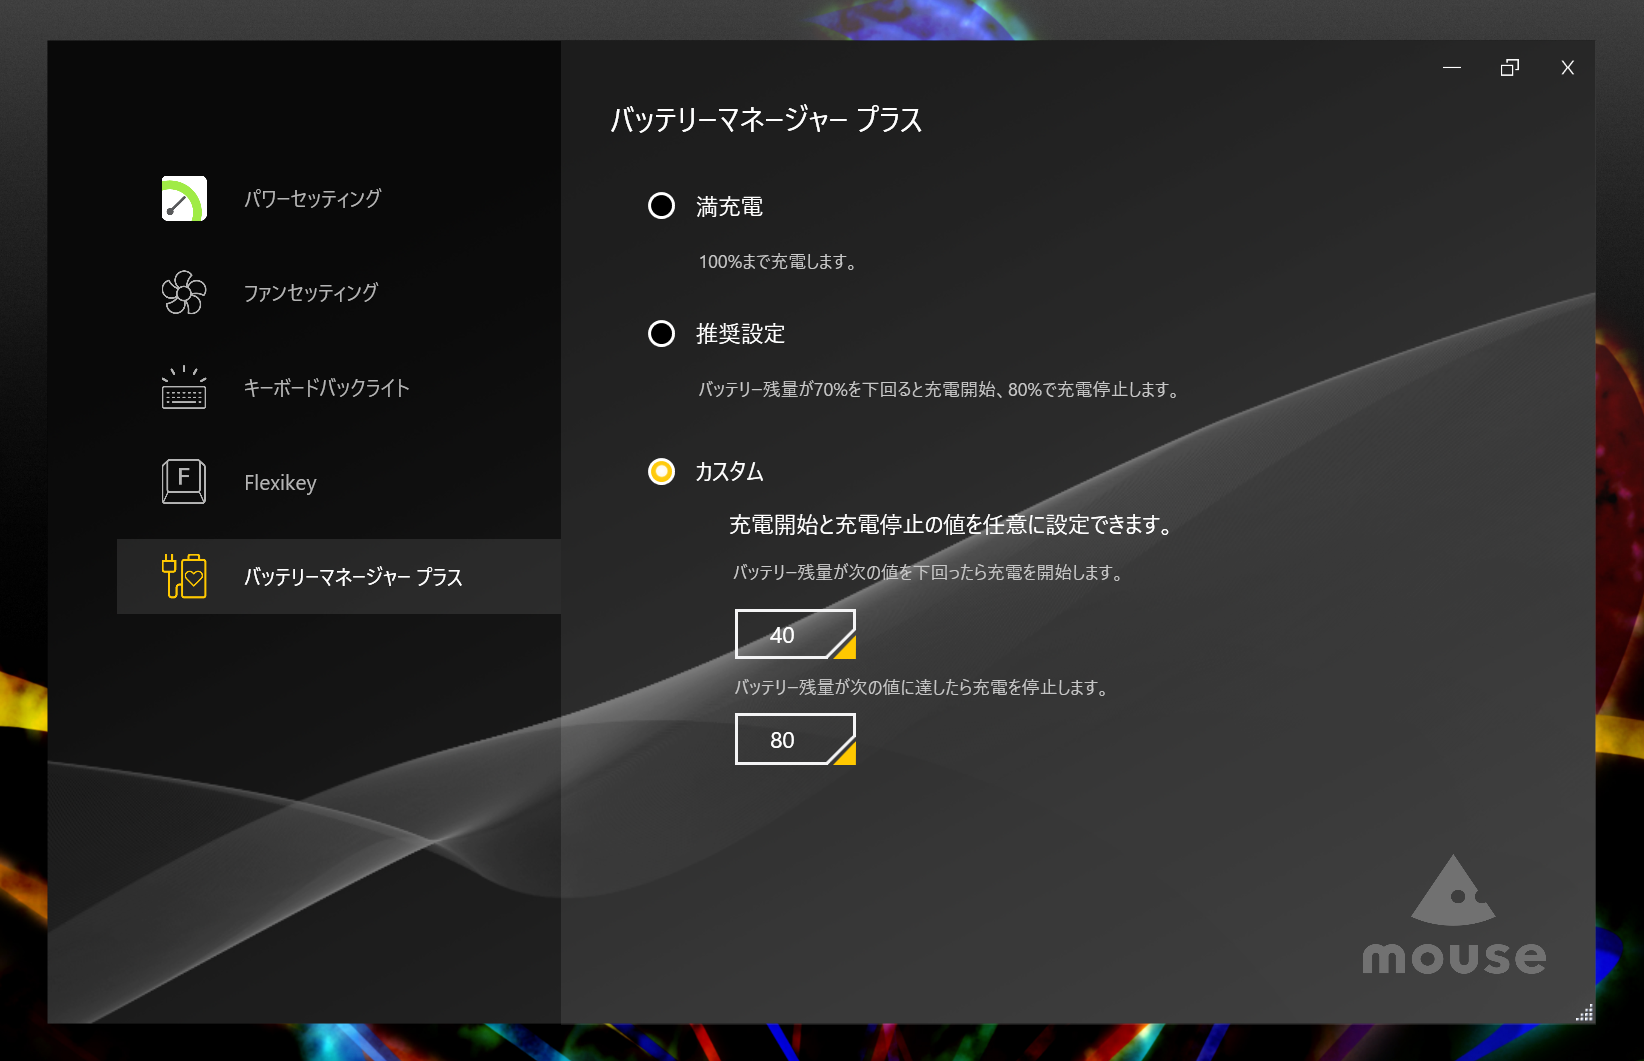Click the Battery Manager Plus battery icon
This screenshot has width=1644, height=1061.
coord(184,576)
